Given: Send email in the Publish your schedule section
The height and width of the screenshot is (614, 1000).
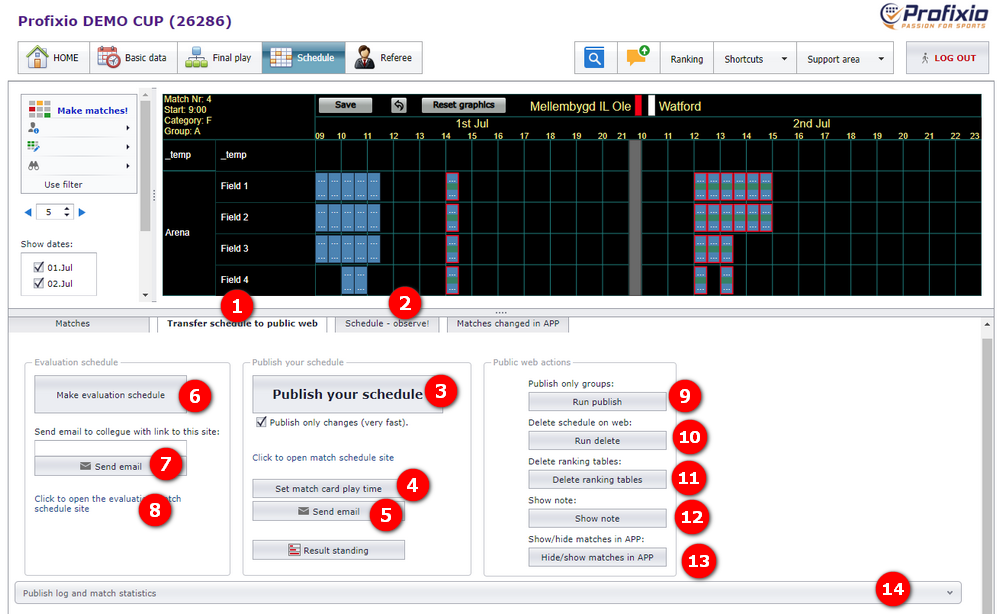Looking at the screenshot, I should tap(328, 511).
